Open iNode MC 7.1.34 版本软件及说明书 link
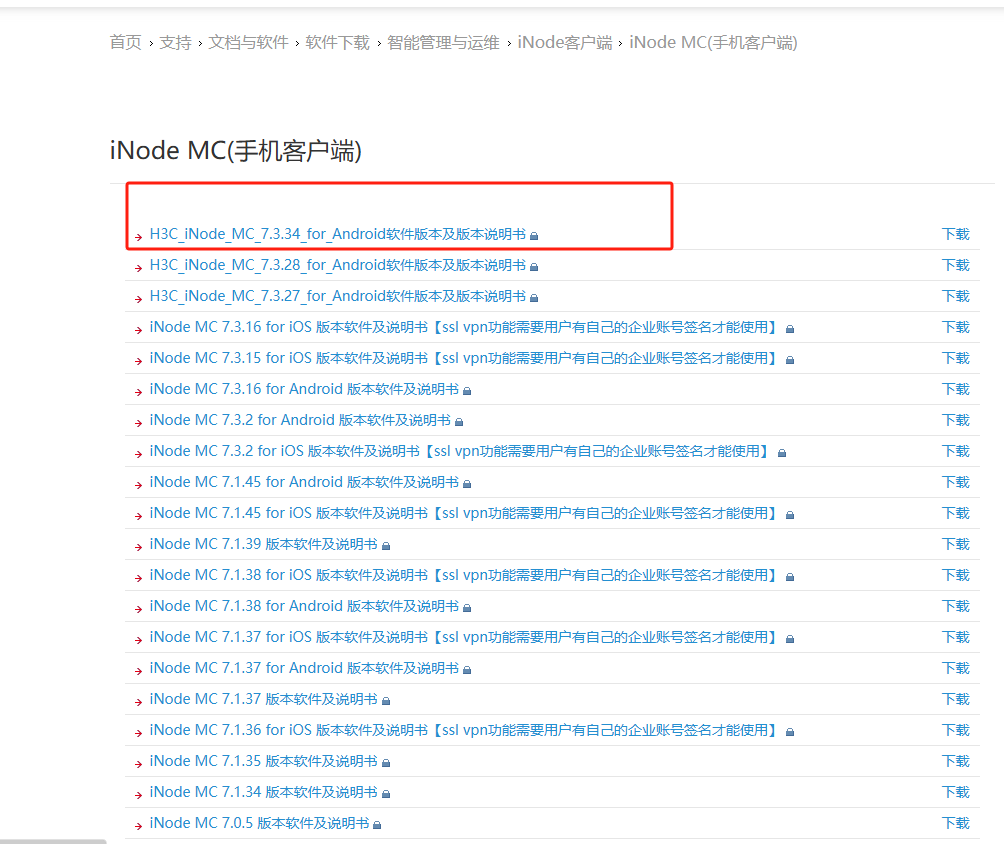 click(264, 792)
